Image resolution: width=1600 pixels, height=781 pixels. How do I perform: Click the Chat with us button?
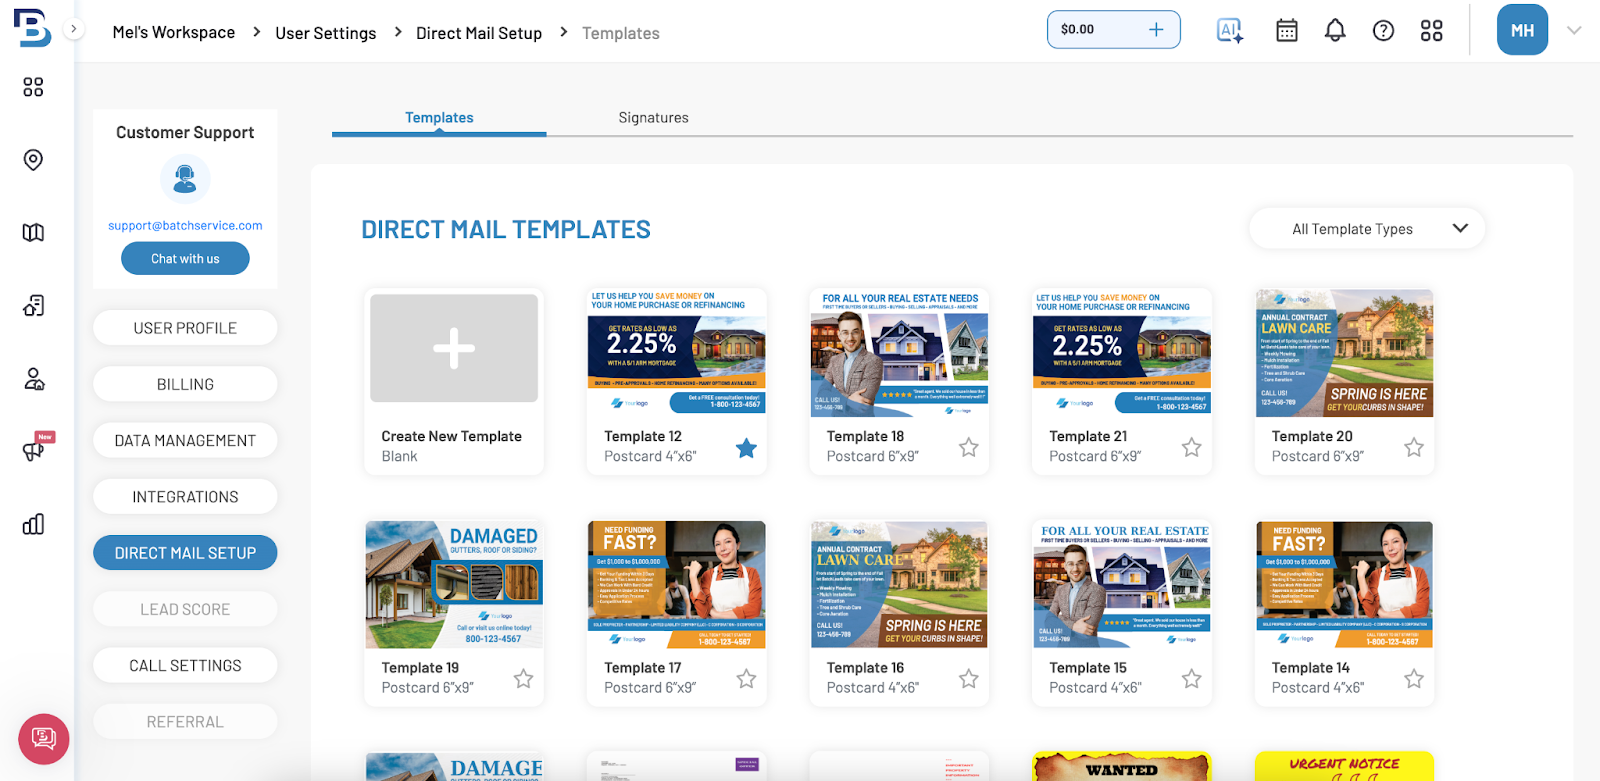(185, 258)
